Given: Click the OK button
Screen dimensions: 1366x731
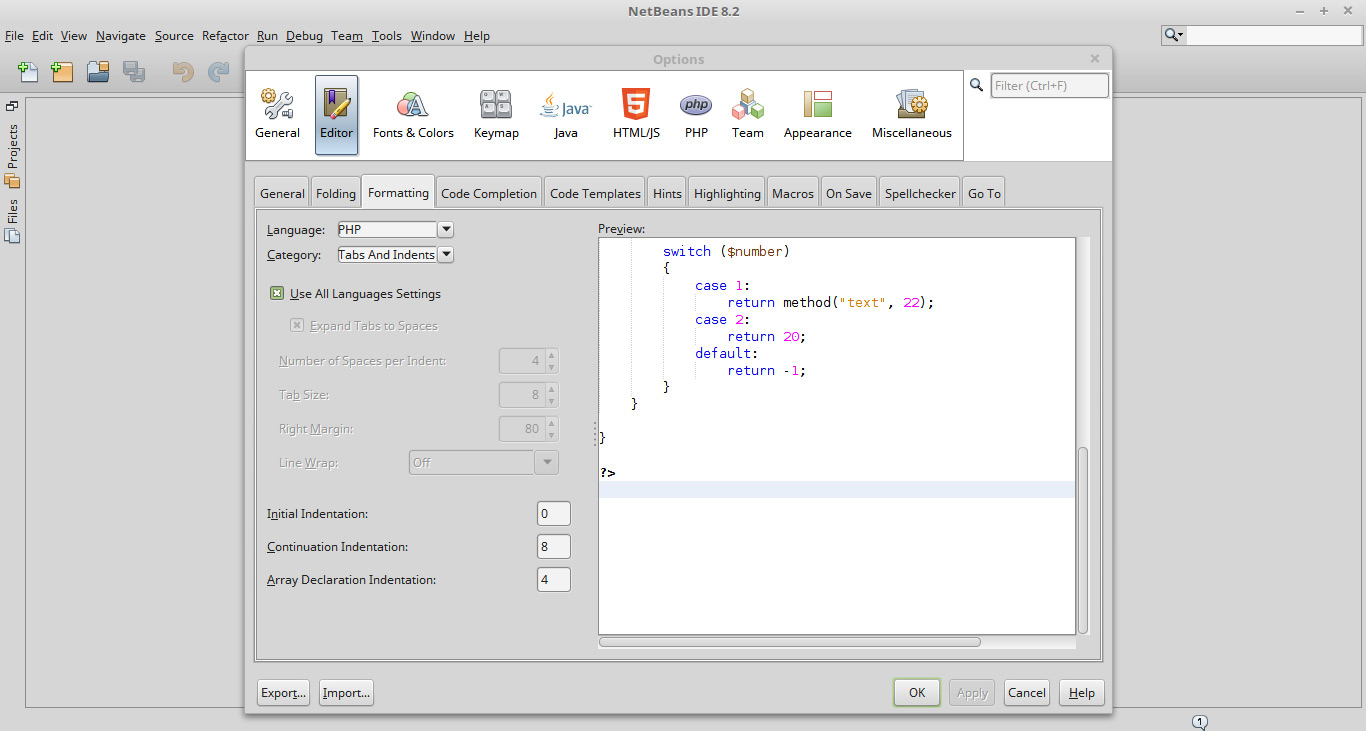Looking at the screenshot, I should (x=917, y=692).
